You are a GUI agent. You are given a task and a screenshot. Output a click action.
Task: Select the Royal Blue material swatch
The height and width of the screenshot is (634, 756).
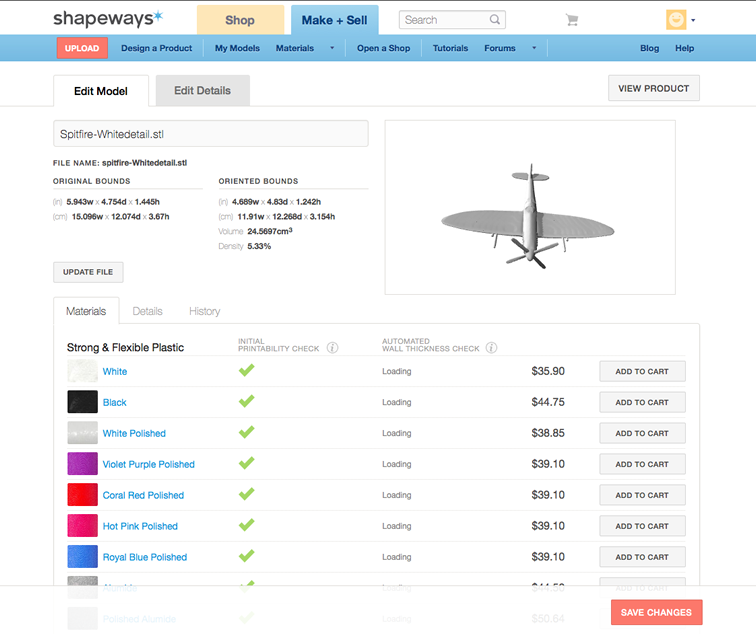(x=82, y=556)
